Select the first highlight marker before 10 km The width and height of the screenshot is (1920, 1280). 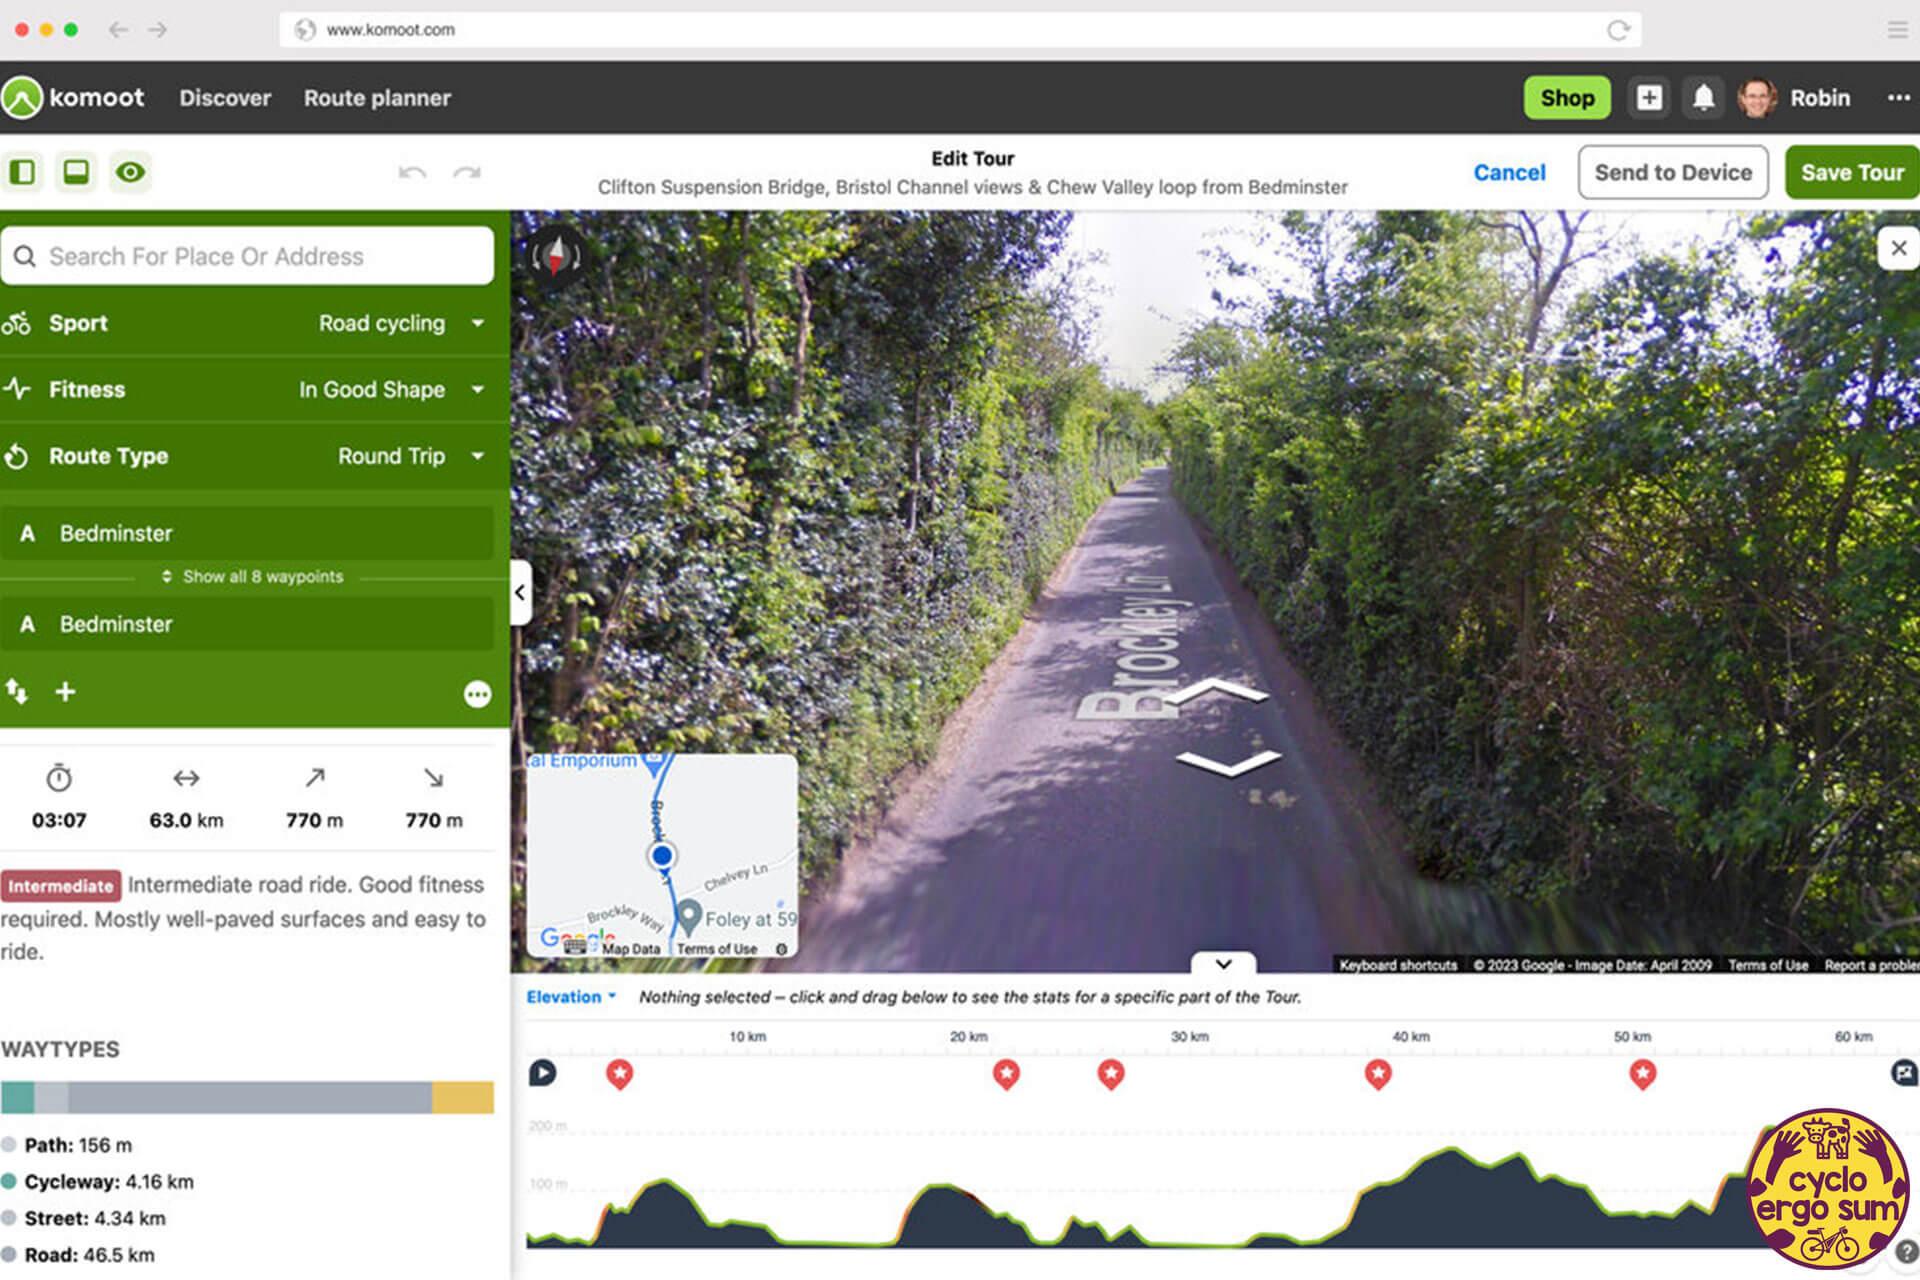[x=620, y=1075]
